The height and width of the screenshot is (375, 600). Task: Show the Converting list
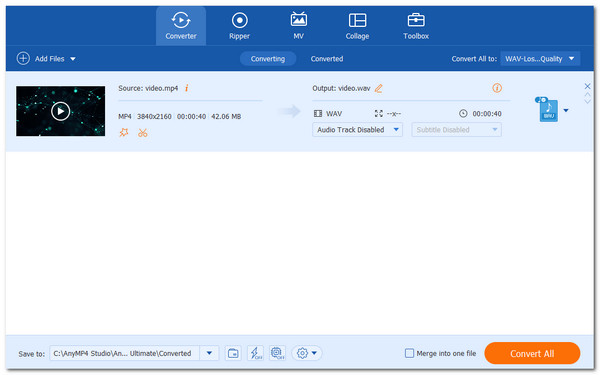(x=268, y=59)
